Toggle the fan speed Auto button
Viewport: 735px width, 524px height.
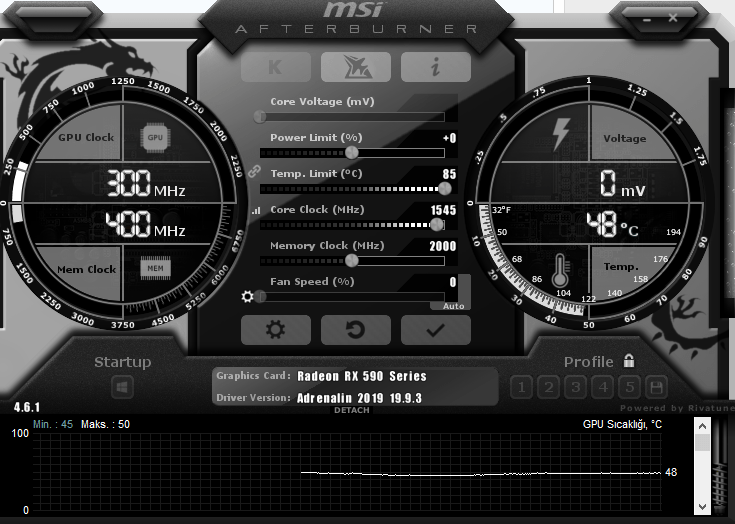click(453, 306)
